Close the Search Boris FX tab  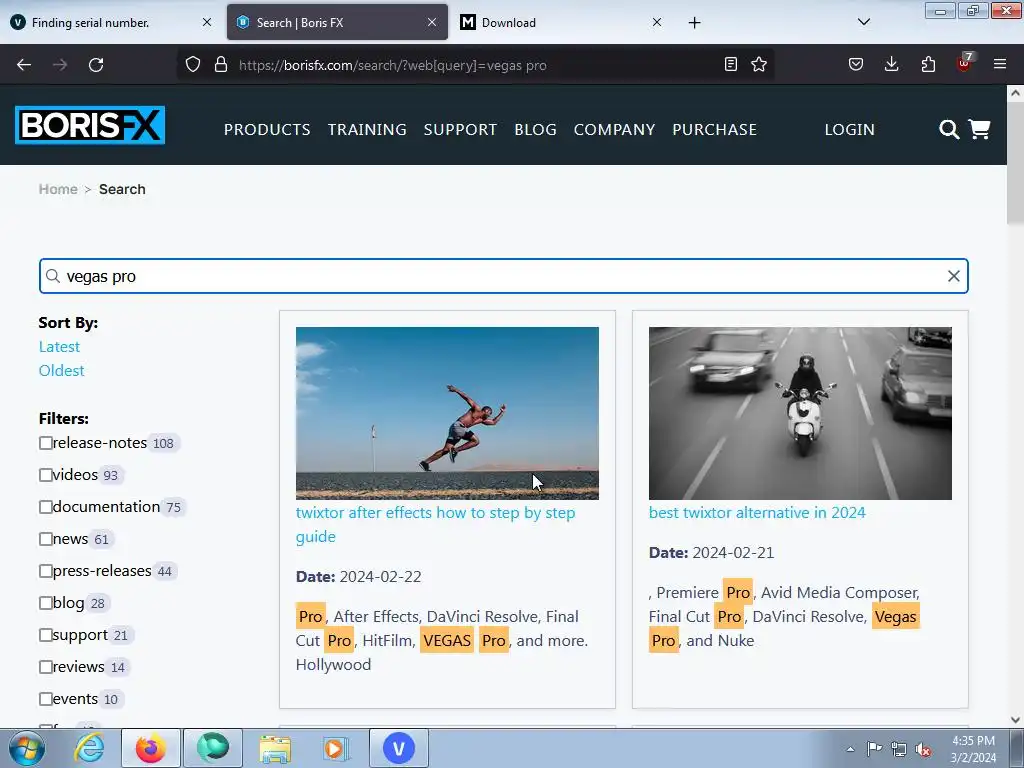(x=432, y=22)
